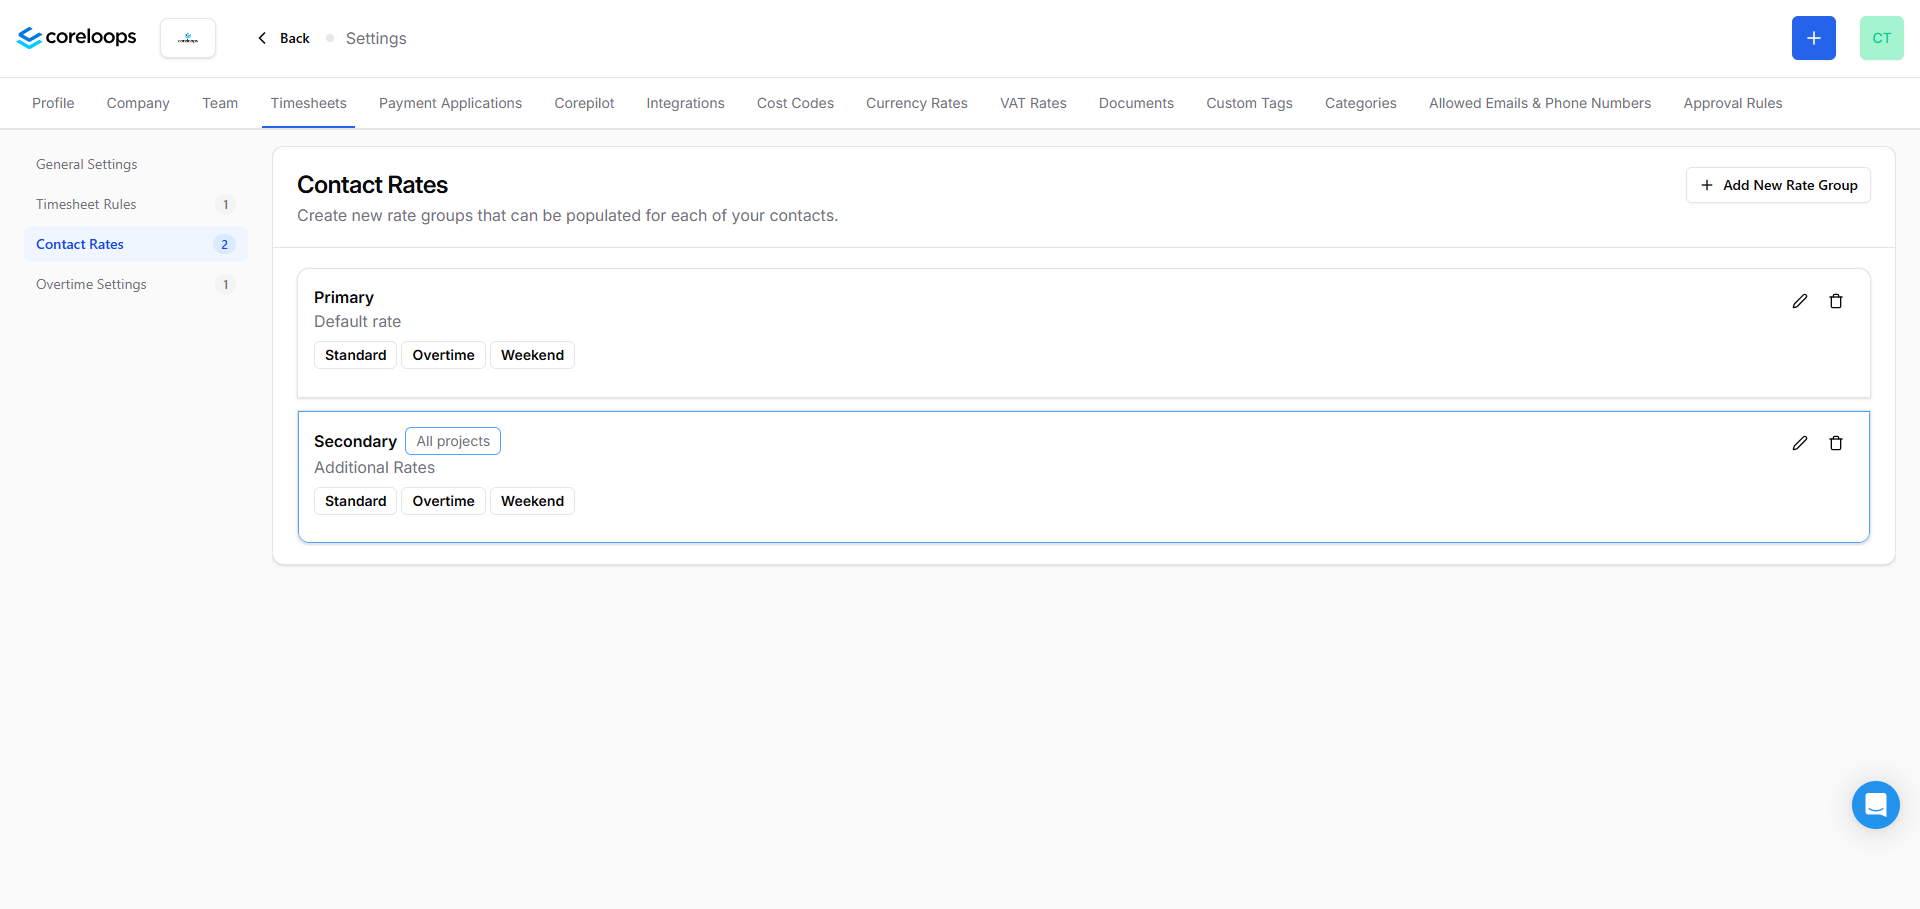Click the Timesheet Rules count badge

click(x=225, y=204)
